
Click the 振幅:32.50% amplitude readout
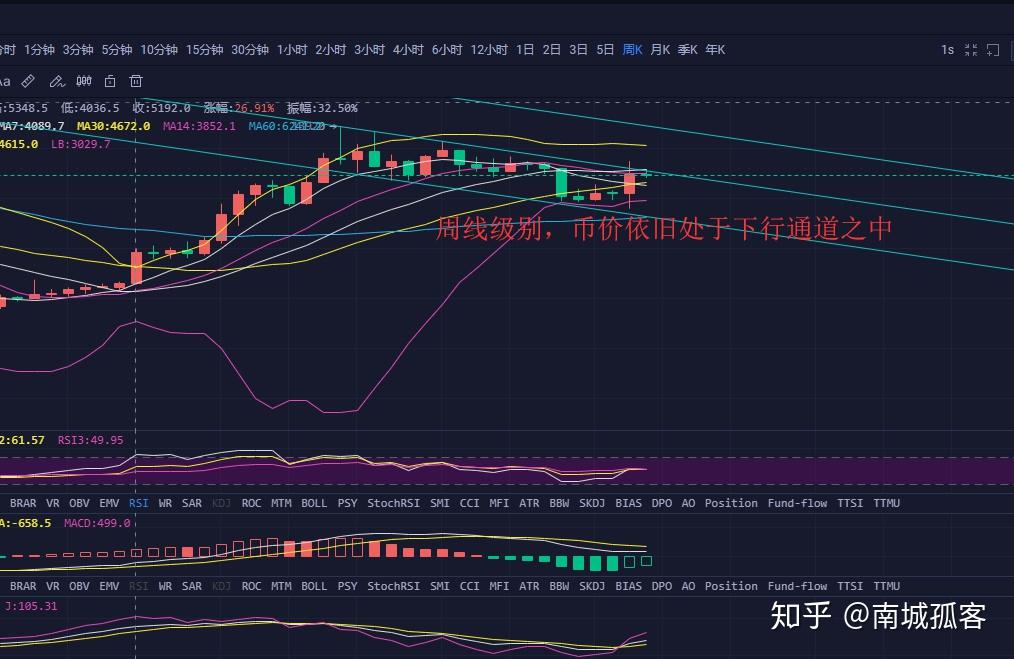(x=322, y=108)
